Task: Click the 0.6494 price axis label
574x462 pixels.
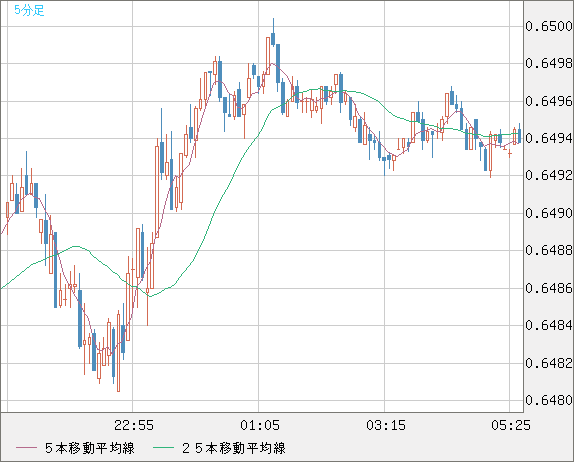Action: [549, 138]
